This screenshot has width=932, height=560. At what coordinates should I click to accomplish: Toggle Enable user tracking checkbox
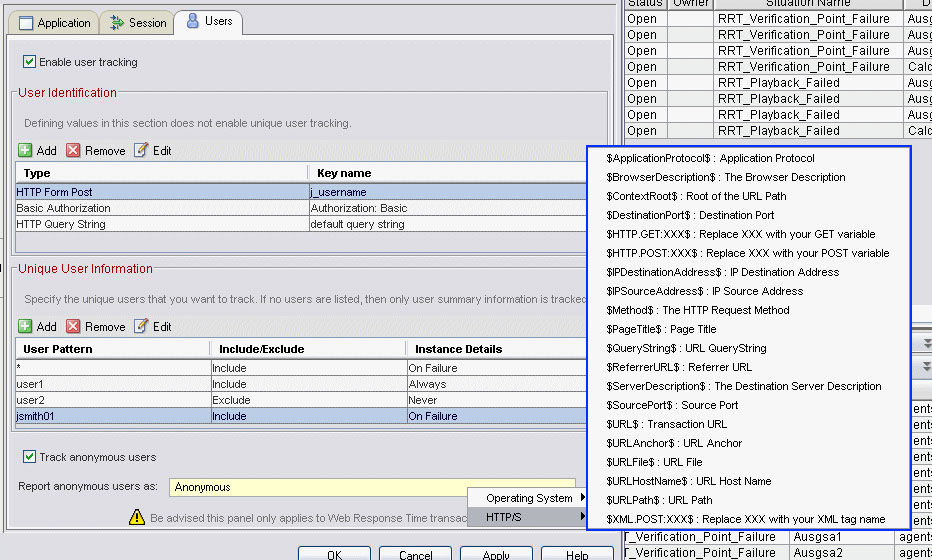coord(29,61)
